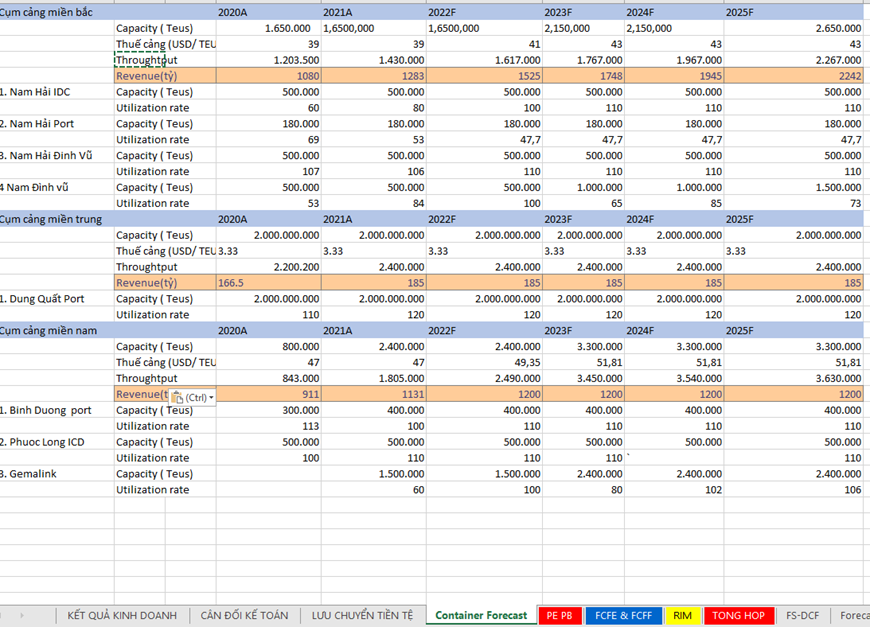870x627 pixels.
Task: Click the Paste Options clipboard icon
Action: tap(177, 397)
